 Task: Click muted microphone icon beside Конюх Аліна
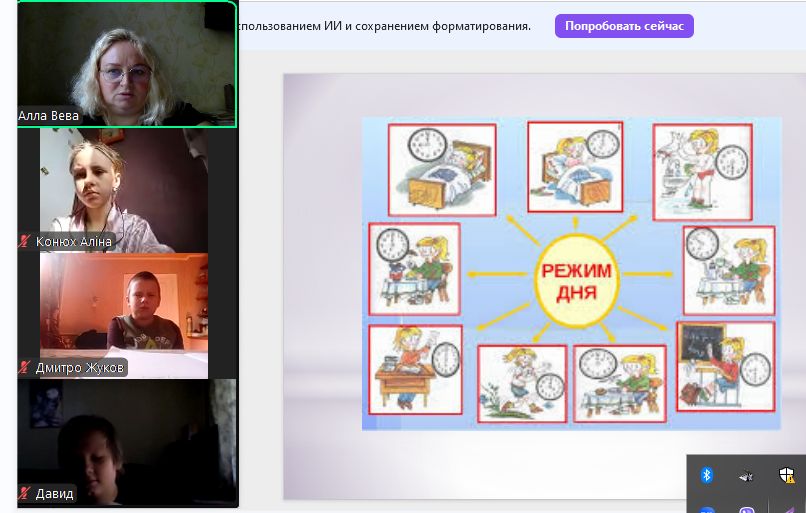[25, 241]
